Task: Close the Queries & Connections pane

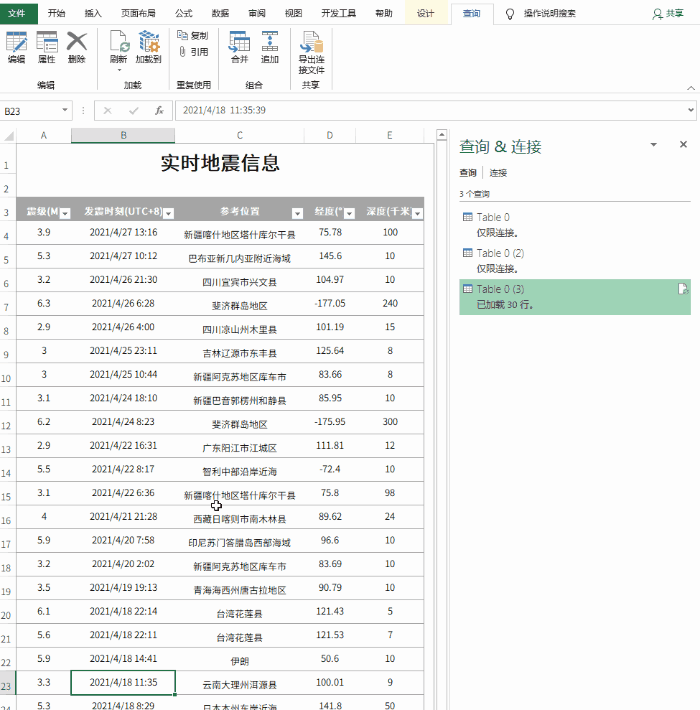Action: click(x=684, y=144)
